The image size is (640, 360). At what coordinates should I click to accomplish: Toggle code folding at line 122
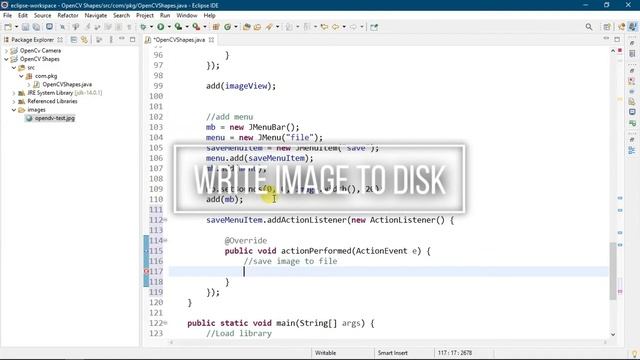click(x=165, y=323)
